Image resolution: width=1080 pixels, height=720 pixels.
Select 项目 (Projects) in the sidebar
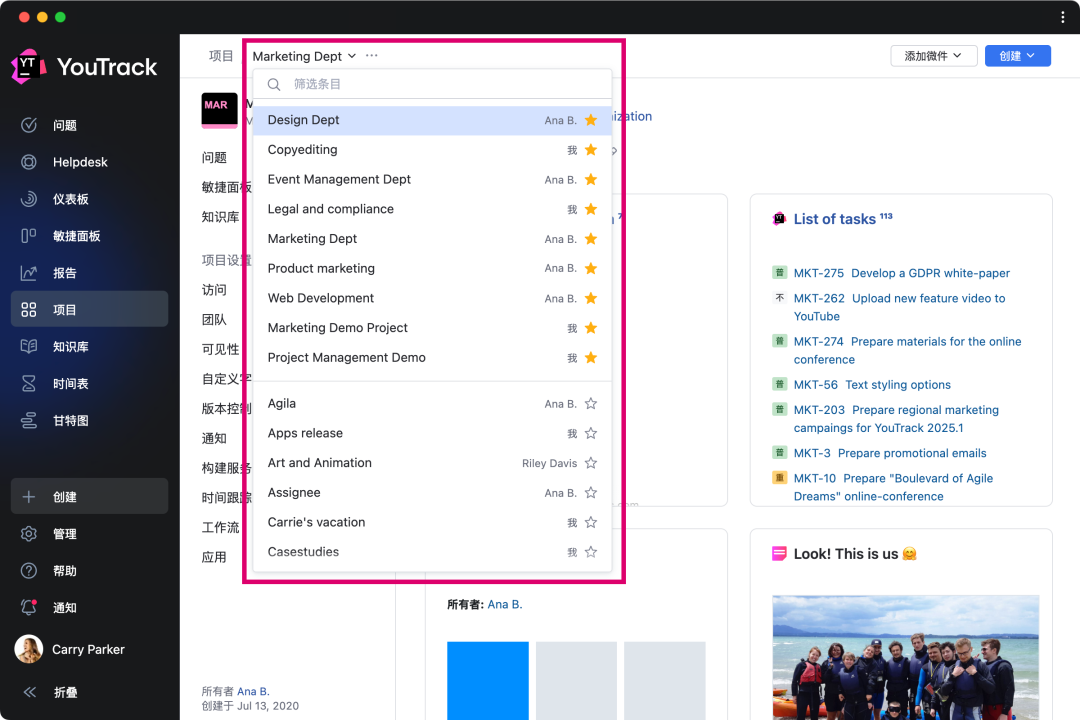tap(90, 309)
